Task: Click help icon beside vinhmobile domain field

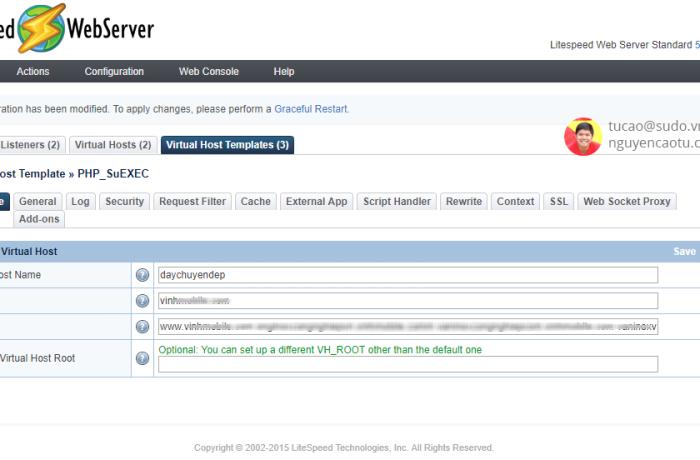Action: 142,301
